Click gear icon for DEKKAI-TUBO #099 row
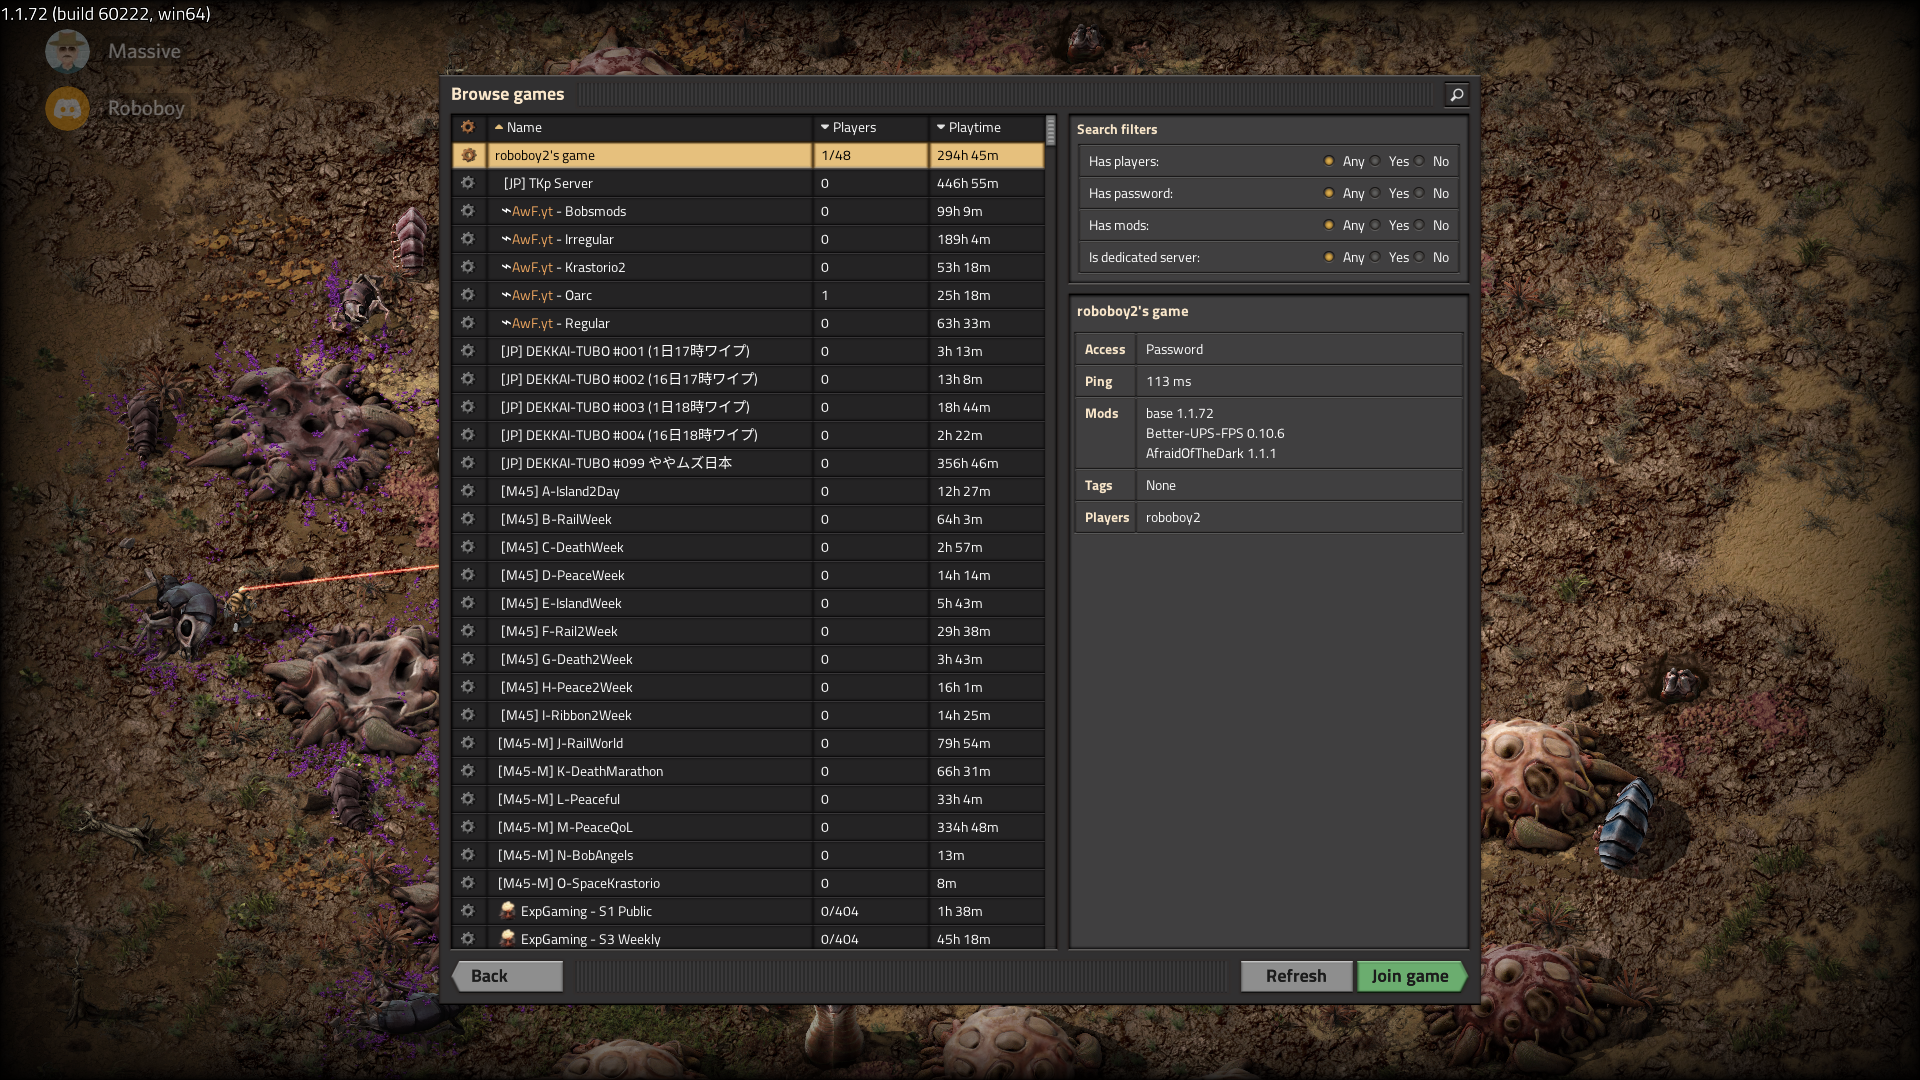The image size is (1920, 1080). (468, 463)
